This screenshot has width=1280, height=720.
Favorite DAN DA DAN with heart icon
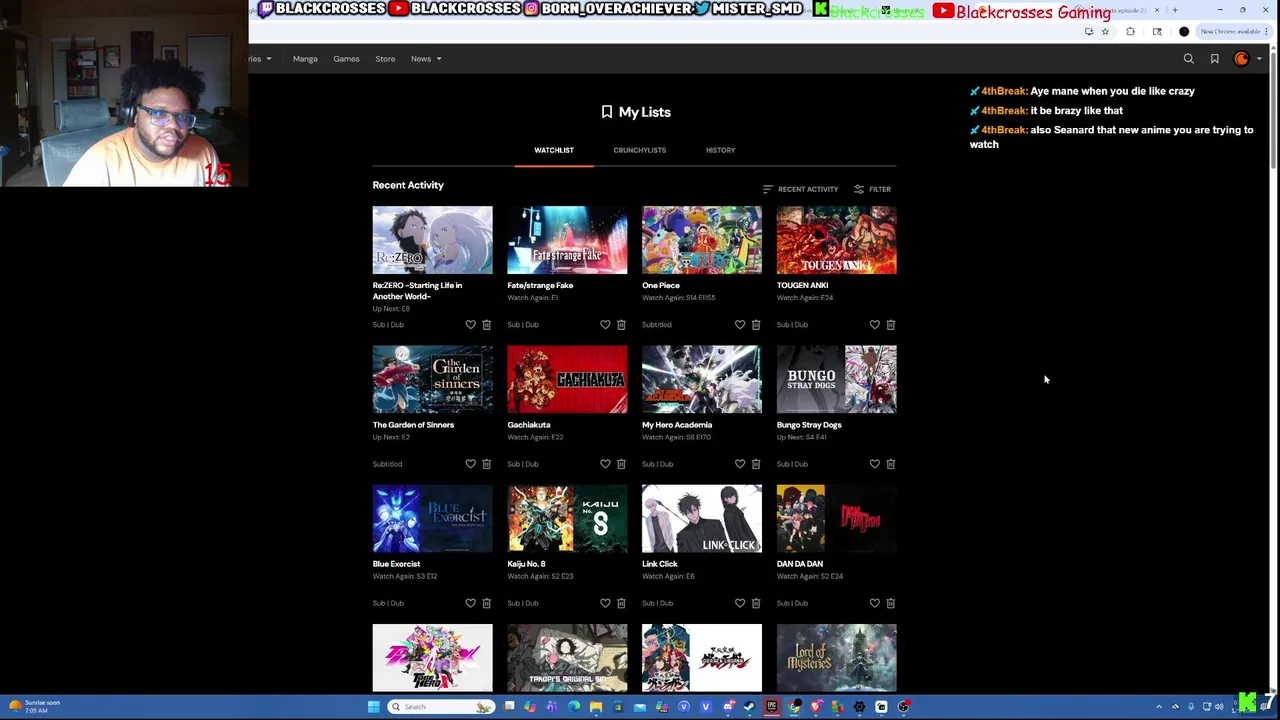click(x=875, y=603)
